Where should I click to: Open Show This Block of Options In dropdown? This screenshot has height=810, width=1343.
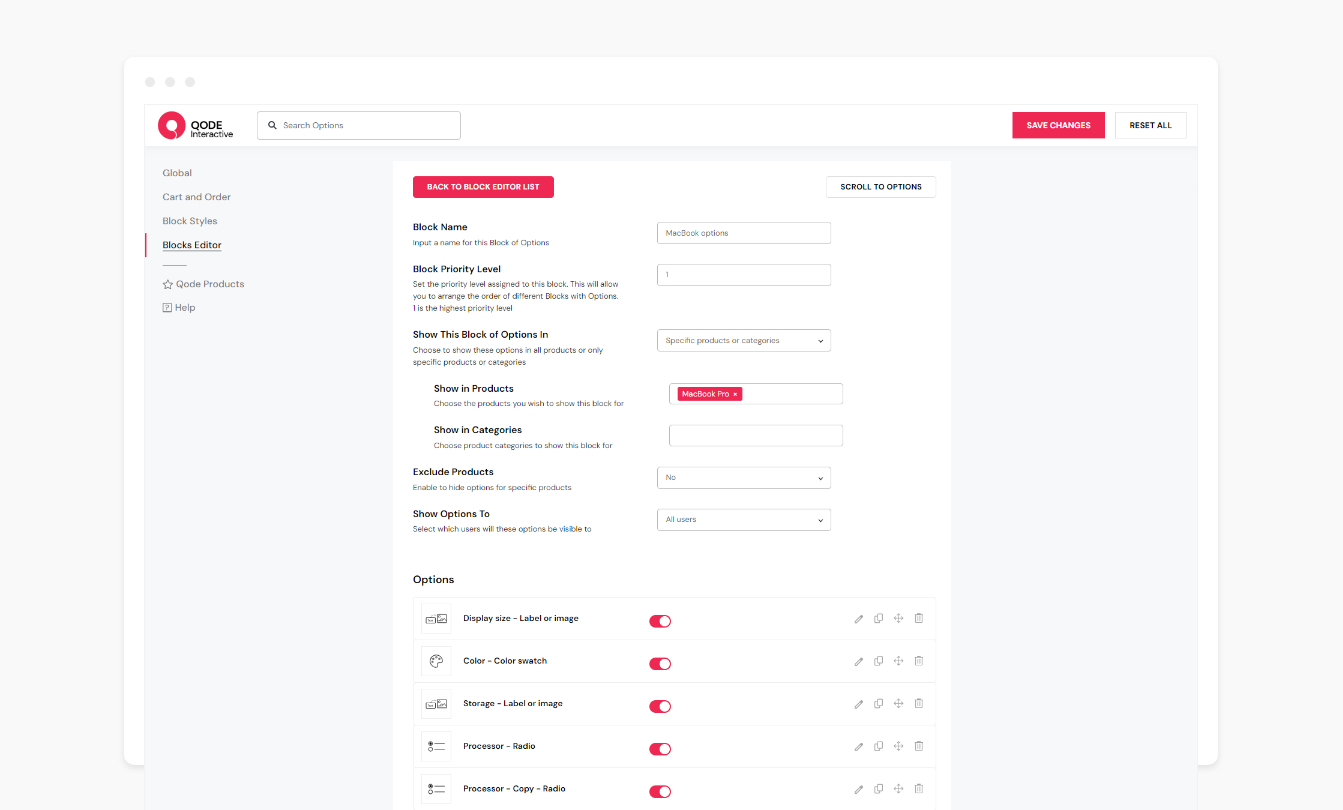point(744,340)
